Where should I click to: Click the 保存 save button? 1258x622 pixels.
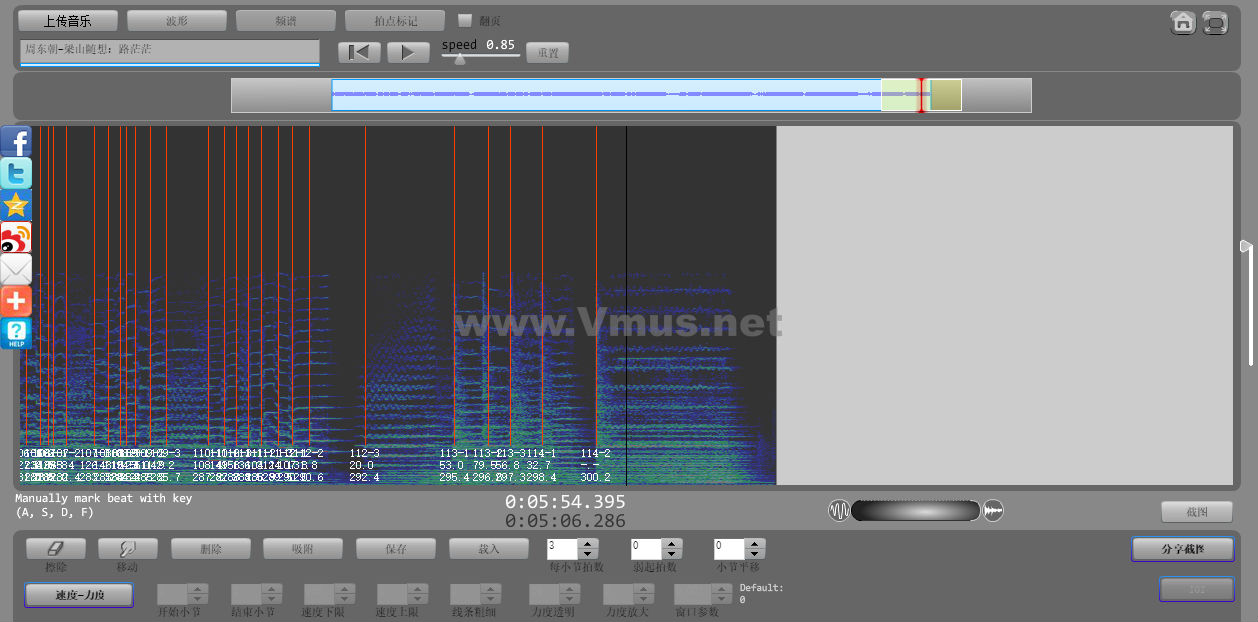click(x=396, y=549)
